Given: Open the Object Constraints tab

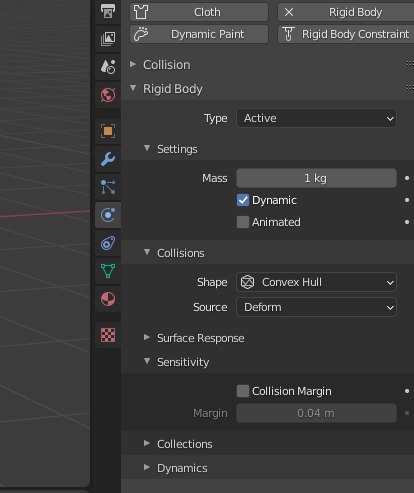Looking at the screenshot, I should pyautogui.click(x=108, y=243).
